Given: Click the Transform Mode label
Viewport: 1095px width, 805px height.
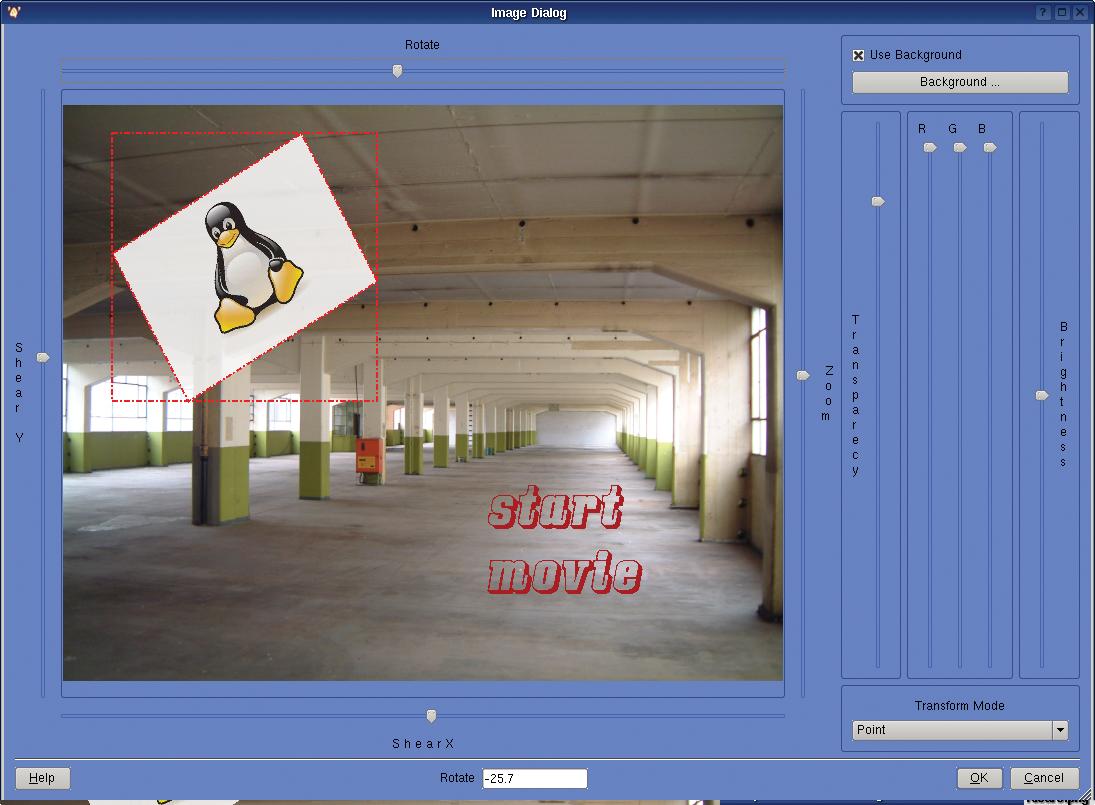Looking at the screenshot, I should click(960, 706).
